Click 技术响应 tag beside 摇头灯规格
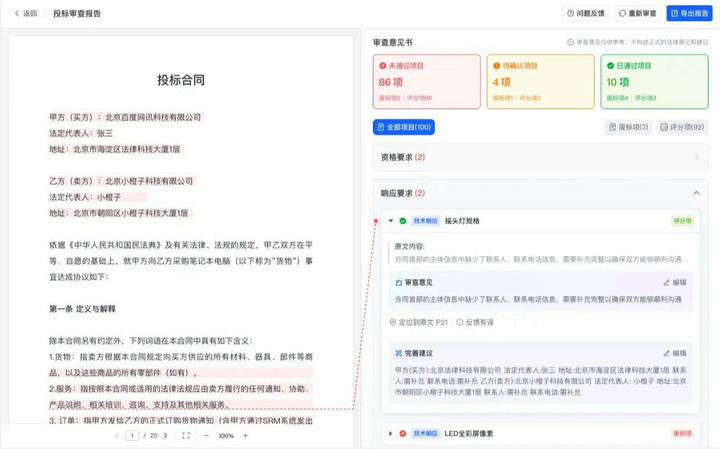 [x=425, y=221]
